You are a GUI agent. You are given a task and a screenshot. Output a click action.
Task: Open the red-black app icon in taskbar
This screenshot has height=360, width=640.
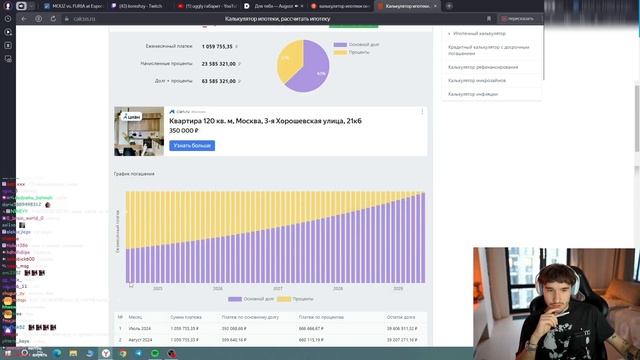(172, 353)
